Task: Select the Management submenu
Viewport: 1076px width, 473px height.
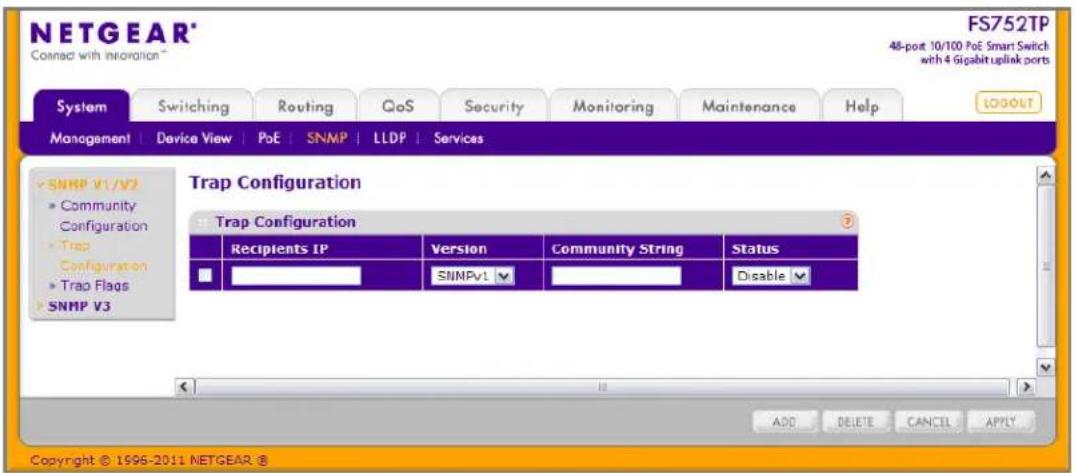Action: click(x=90, y=139)
